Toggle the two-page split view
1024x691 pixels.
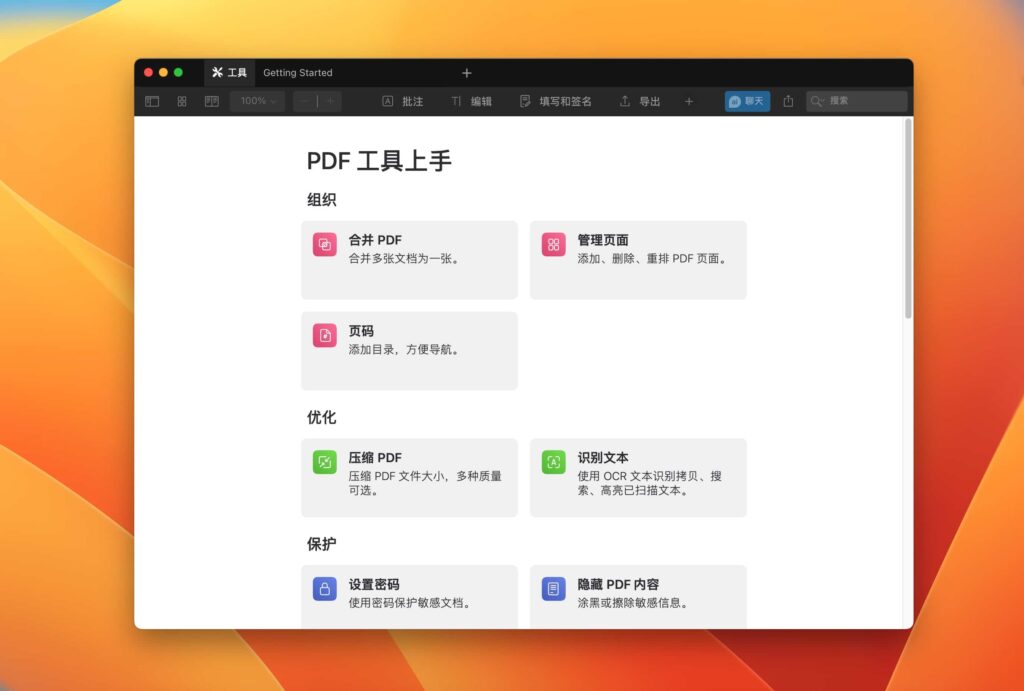coord(211,101)
